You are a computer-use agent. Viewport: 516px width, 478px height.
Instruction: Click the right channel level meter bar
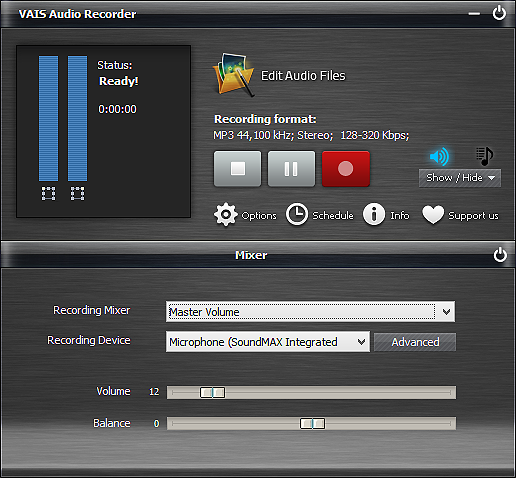click(77, 118)
